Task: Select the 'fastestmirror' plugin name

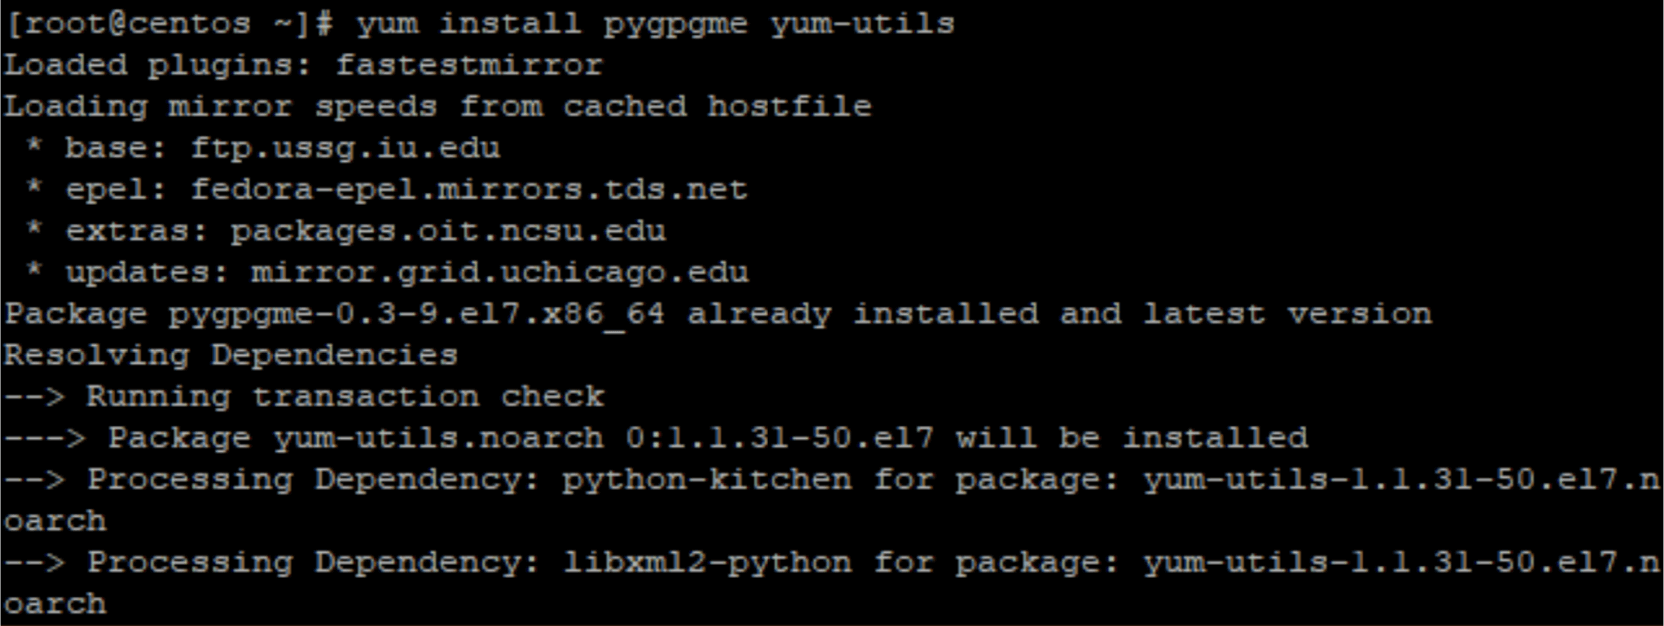Action: tap(469, 65)
